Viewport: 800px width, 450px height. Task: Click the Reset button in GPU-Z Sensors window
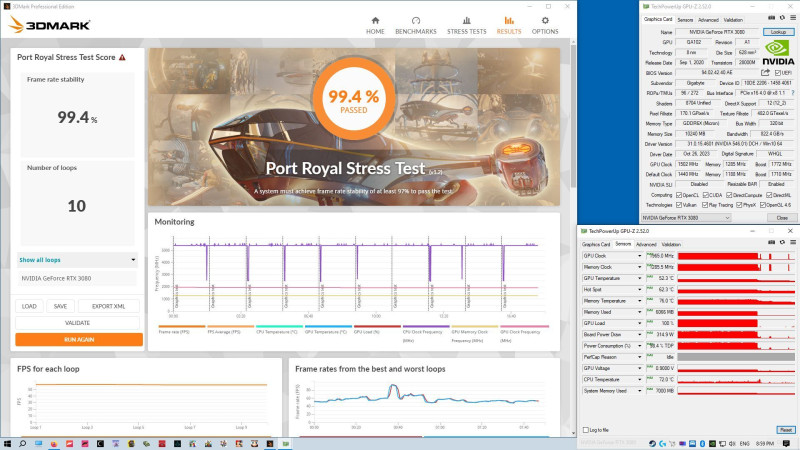tap(785, 430)
